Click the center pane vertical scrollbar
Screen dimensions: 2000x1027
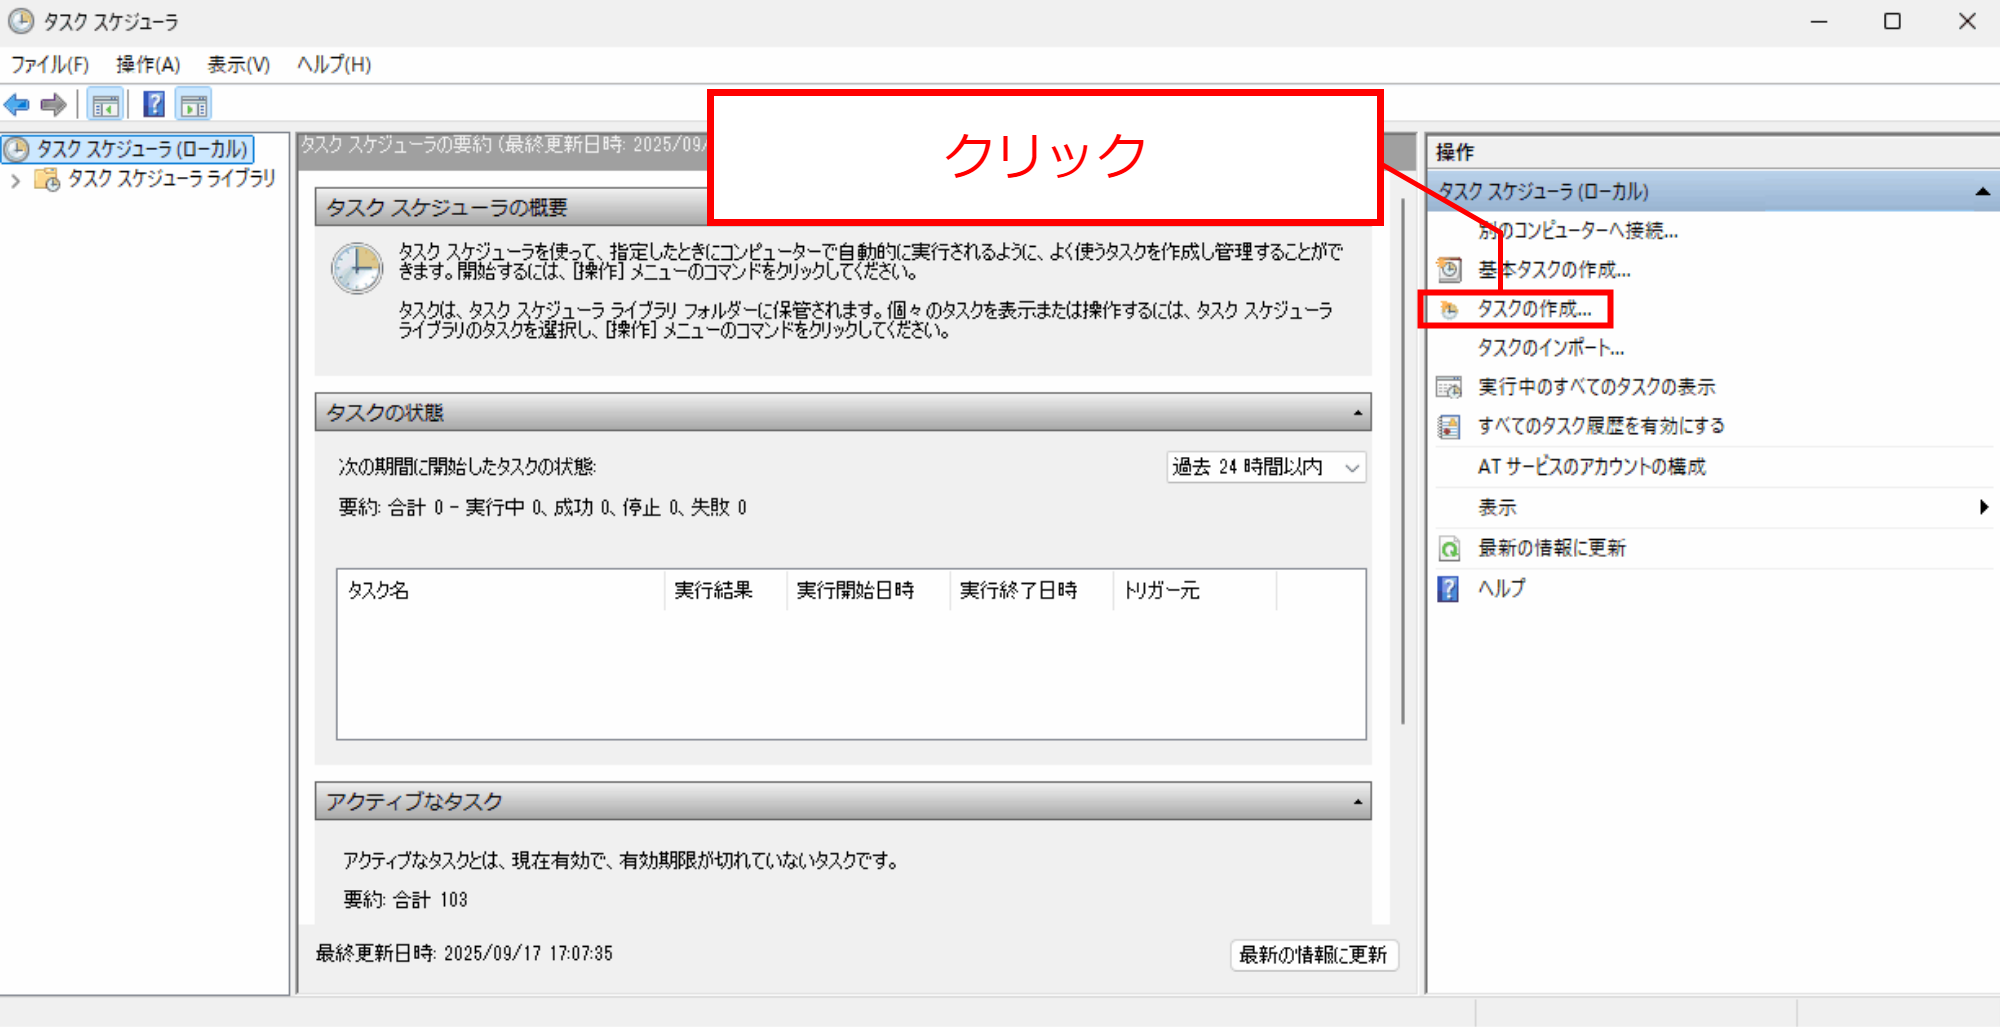coord(1404,460)
